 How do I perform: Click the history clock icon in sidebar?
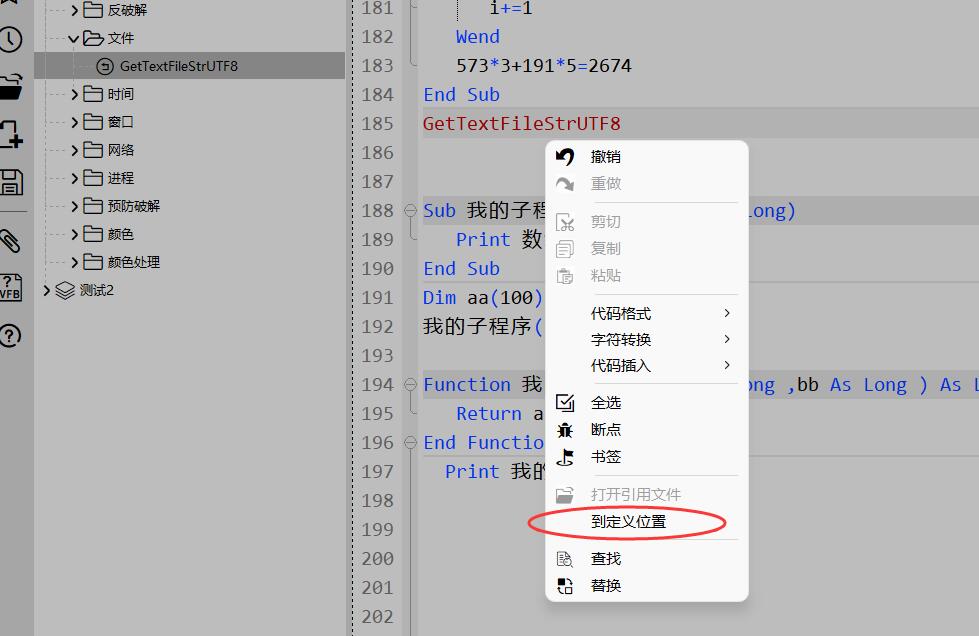click(x=10, y=40)
